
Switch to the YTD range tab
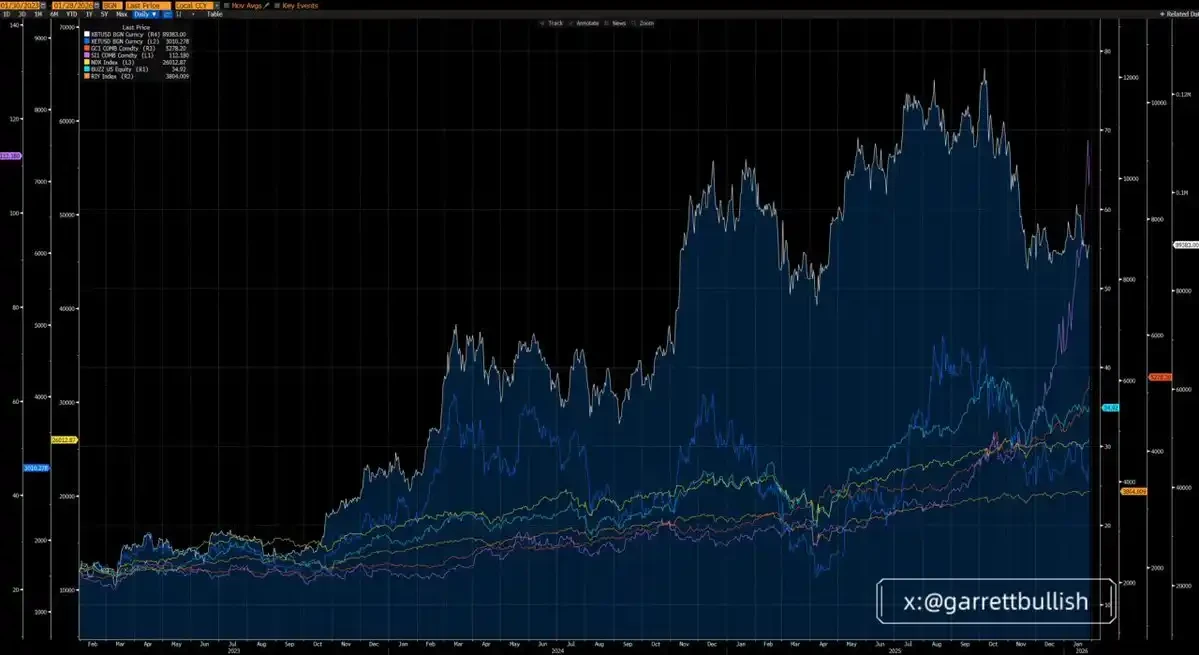click(x=72, y=14)
